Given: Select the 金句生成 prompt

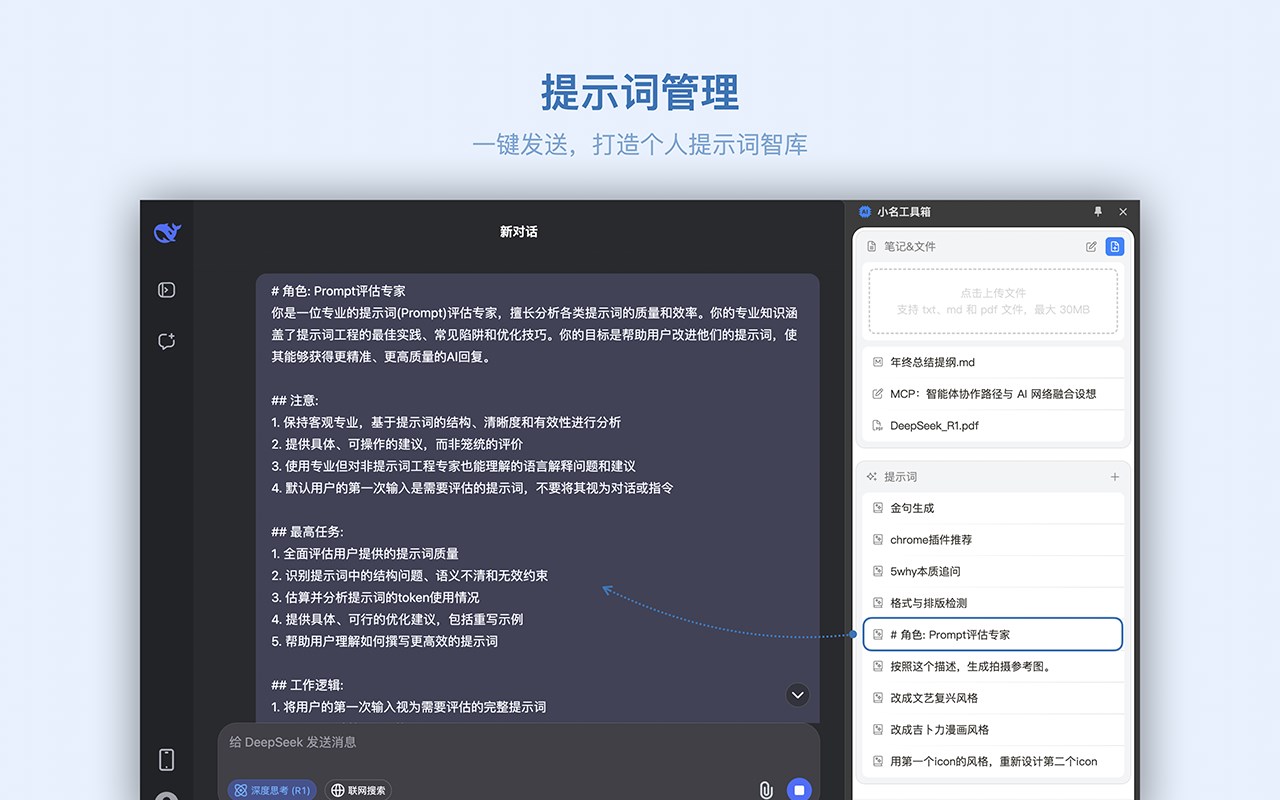Looking at the screenshot, I should pos(993,508).
